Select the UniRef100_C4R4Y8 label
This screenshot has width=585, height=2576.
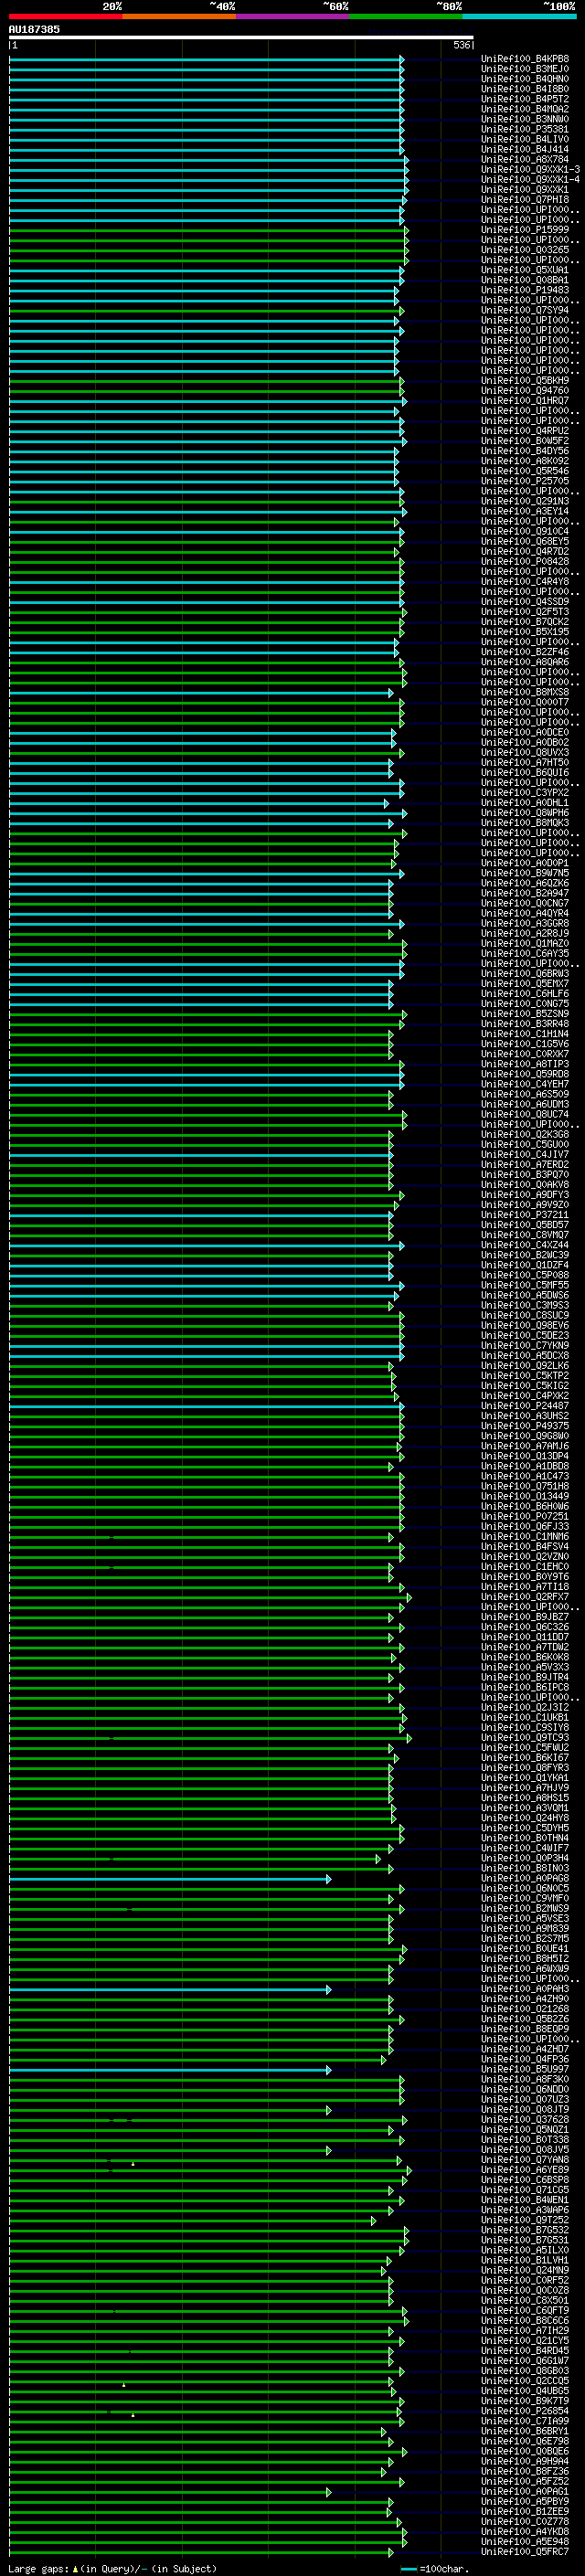pos(524,582)
